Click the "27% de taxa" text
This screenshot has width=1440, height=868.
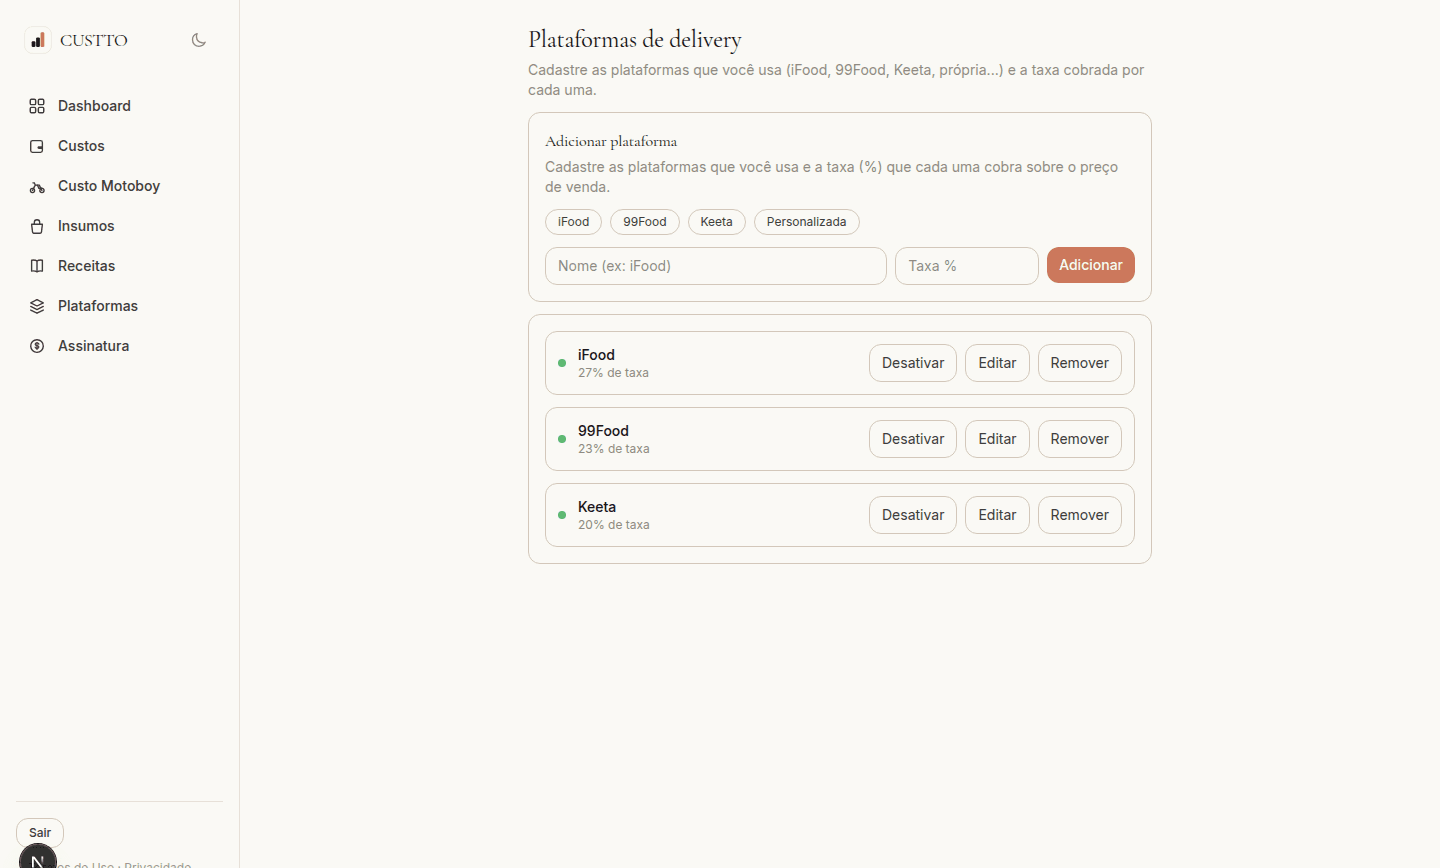click(x=613, y=373)
